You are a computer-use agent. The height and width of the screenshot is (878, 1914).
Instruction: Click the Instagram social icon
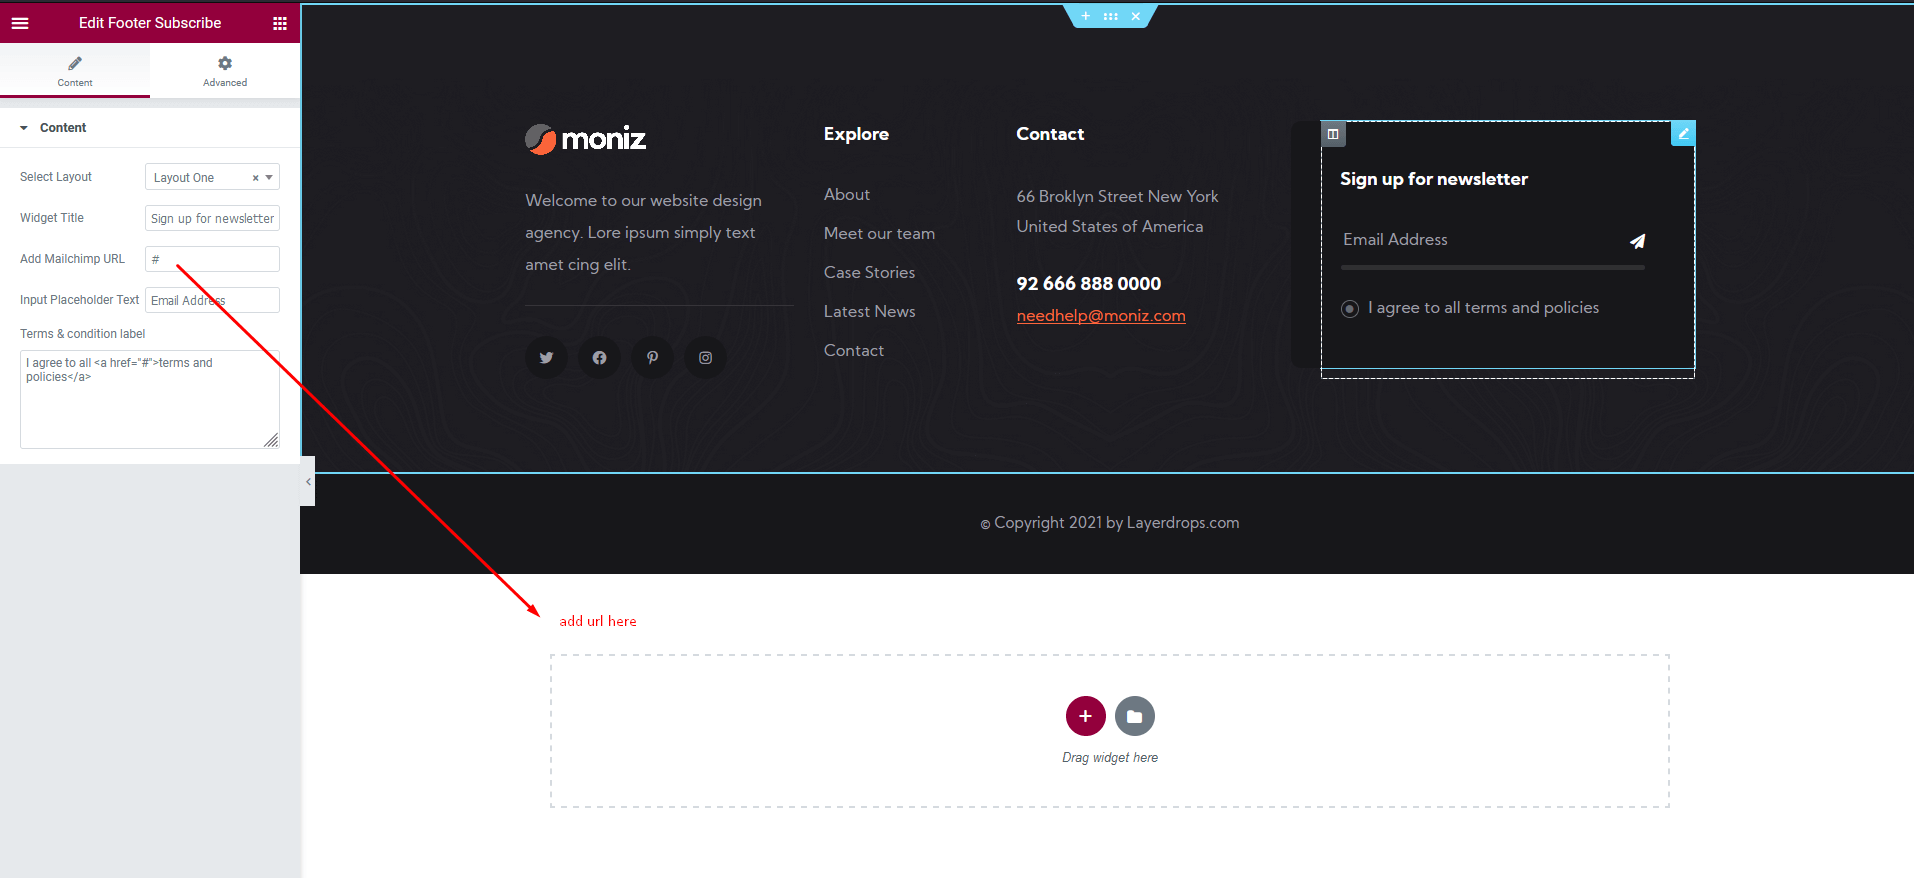(705, 358)
